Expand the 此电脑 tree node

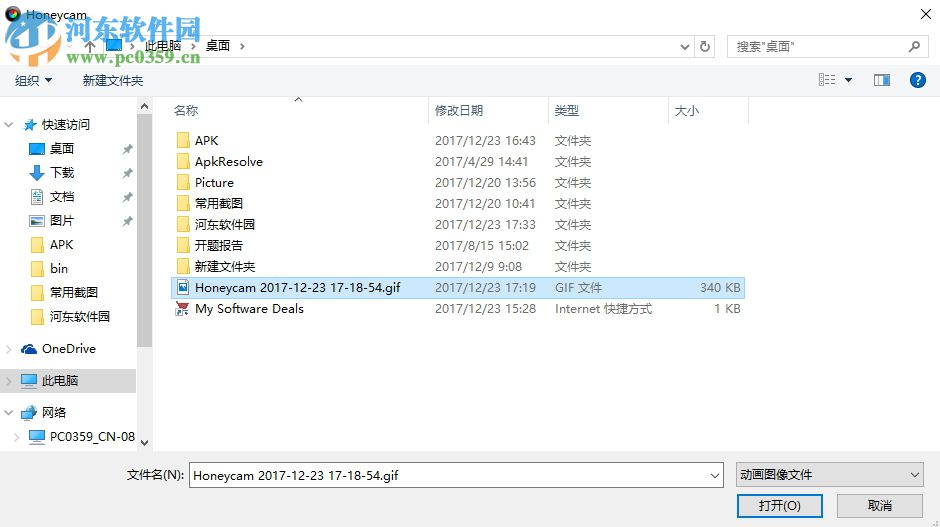click(x=8, y=381)
